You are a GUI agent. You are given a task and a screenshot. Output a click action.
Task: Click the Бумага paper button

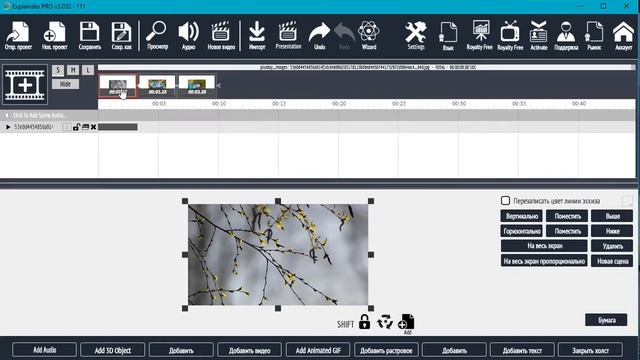click(x=606, y=320)
